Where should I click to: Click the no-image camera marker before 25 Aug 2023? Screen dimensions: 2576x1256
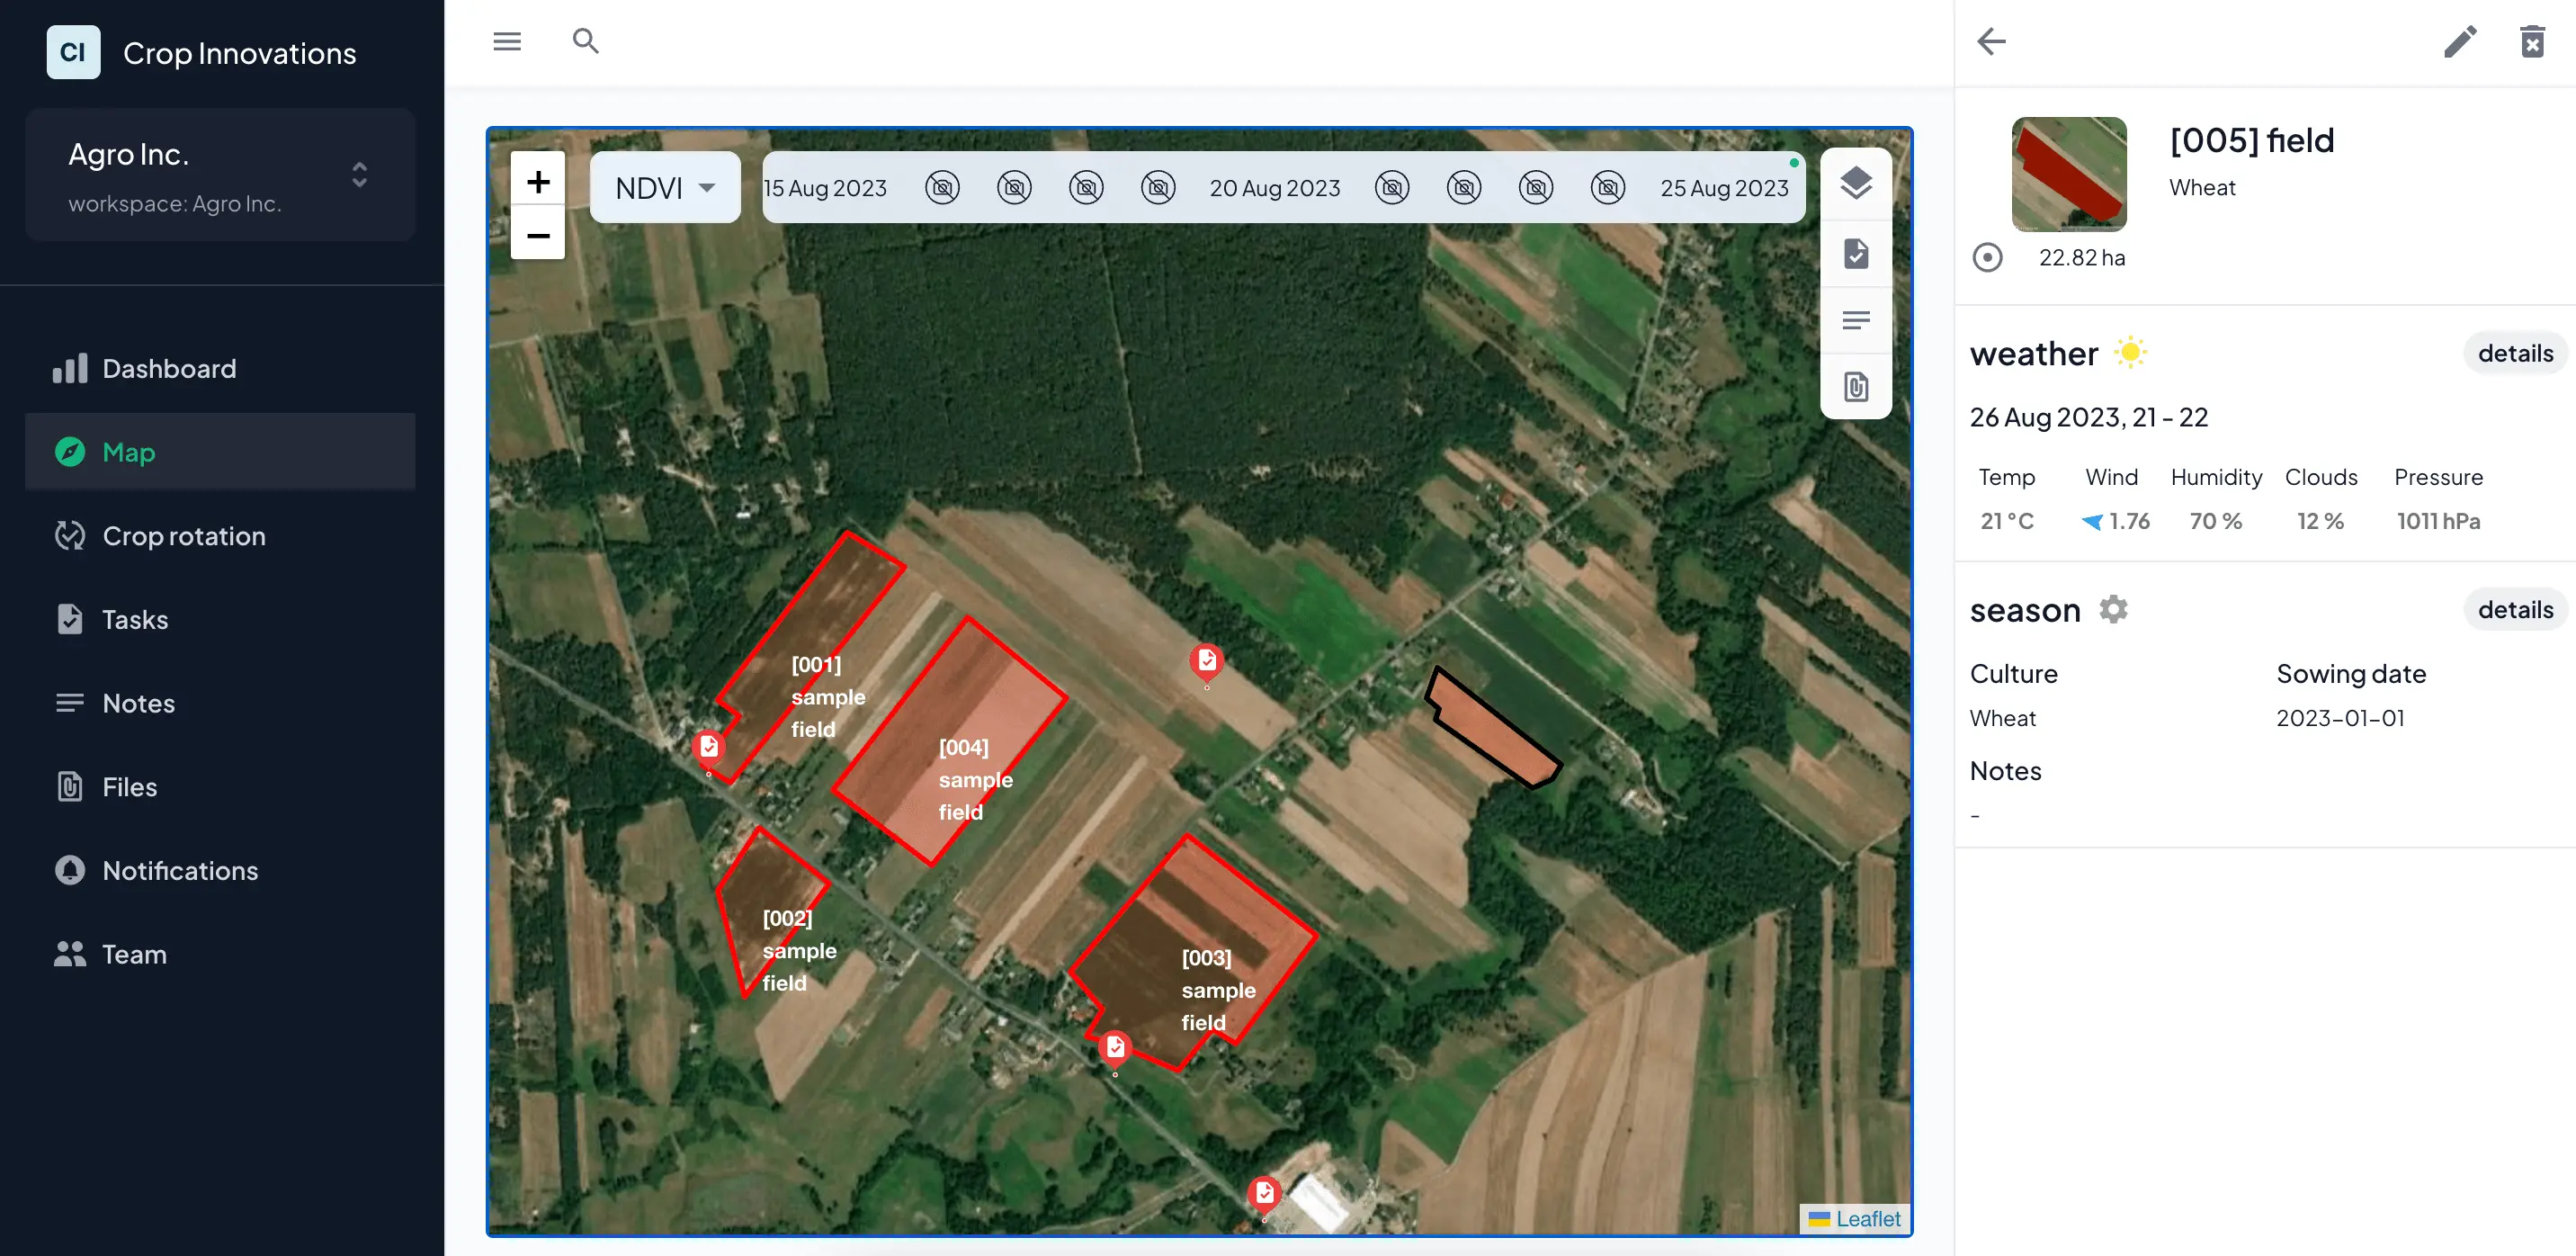coord(1607,187)
